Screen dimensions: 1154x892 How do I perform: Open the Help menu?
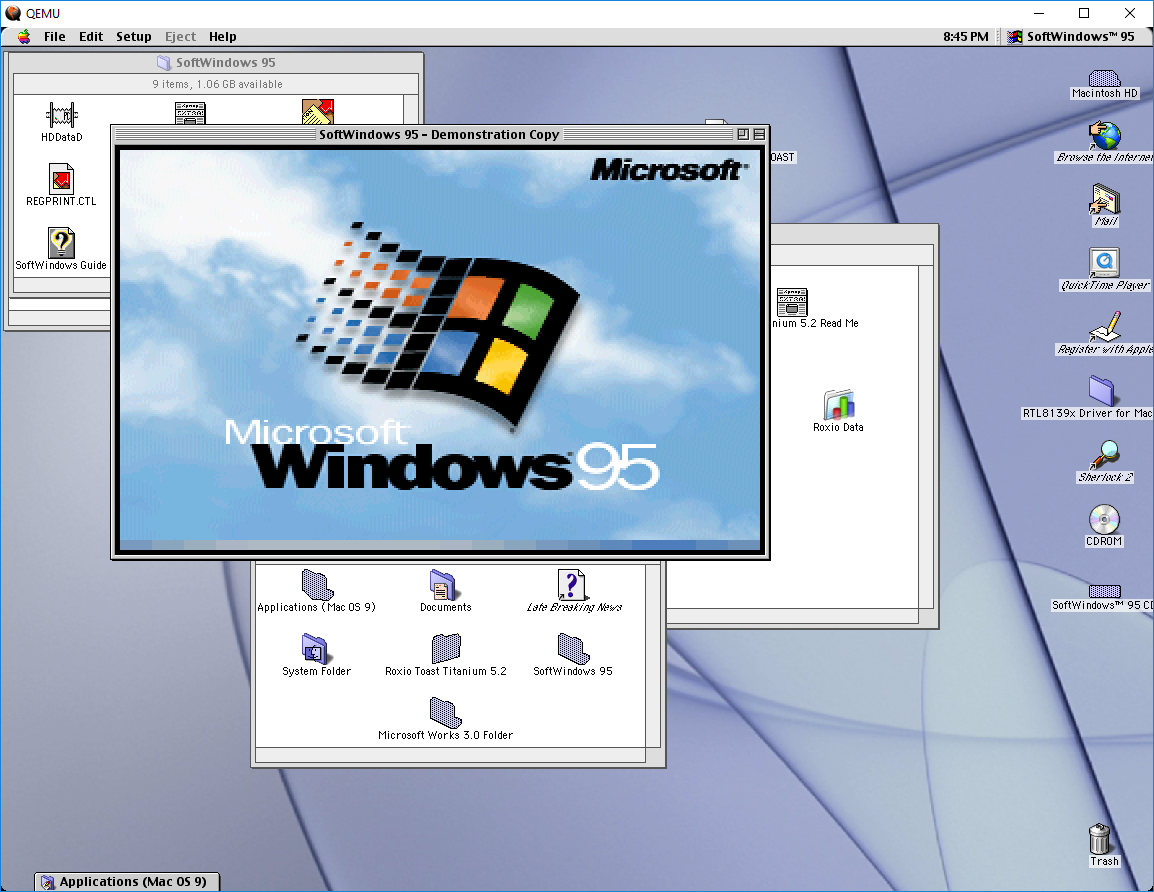tap(222, 37)
